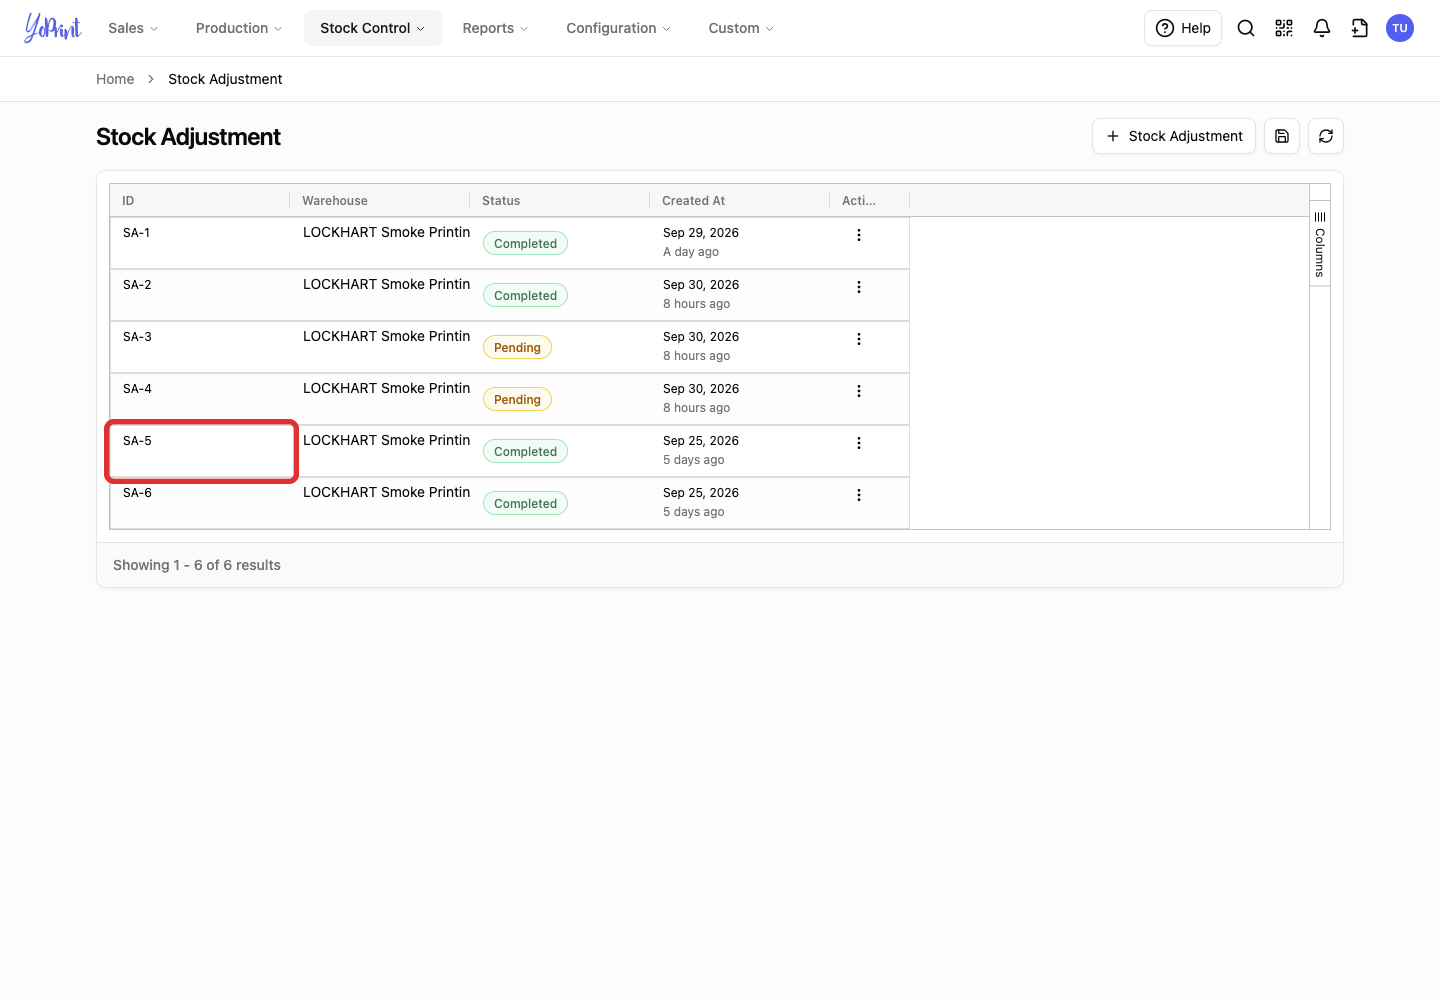Open actions menu for SA-1

tap(859, 235)
